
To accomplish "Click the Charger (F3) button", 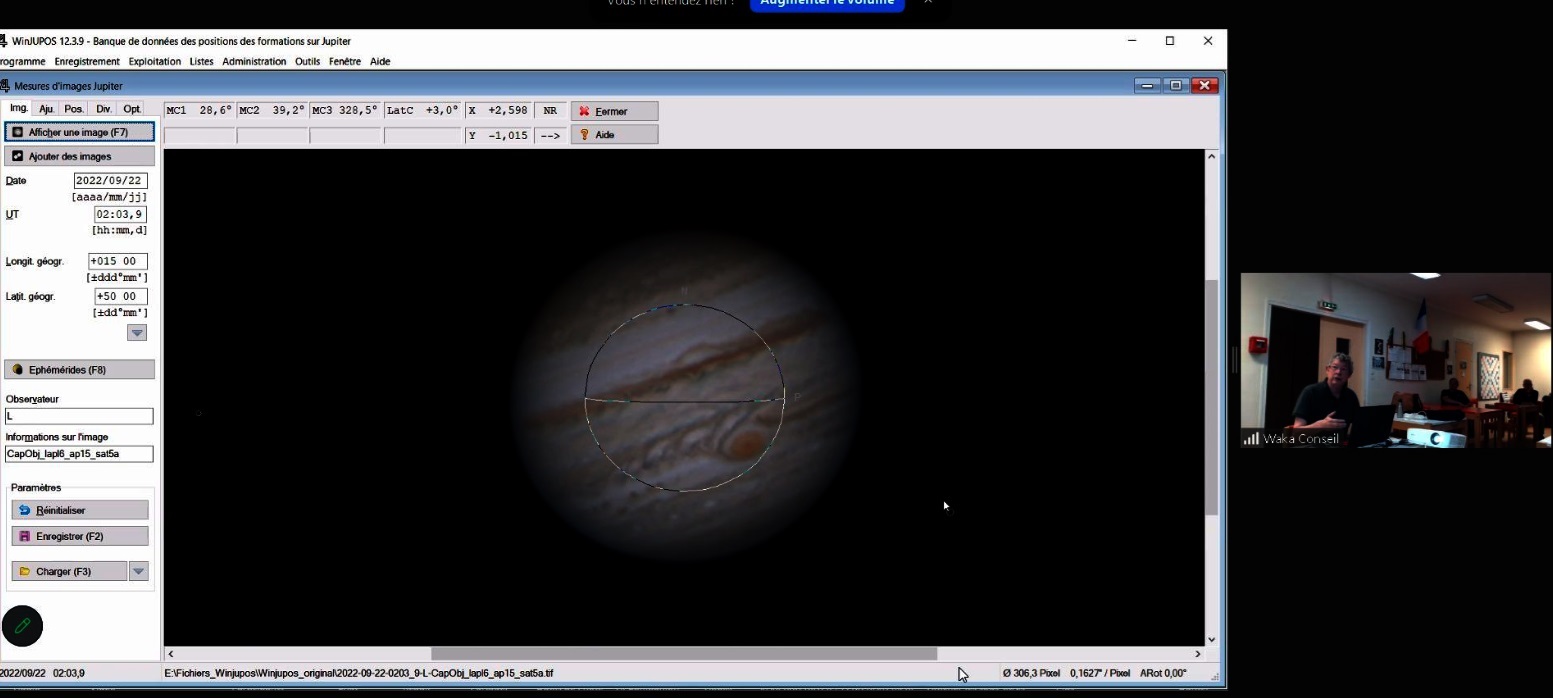I will tap(69, 571).
